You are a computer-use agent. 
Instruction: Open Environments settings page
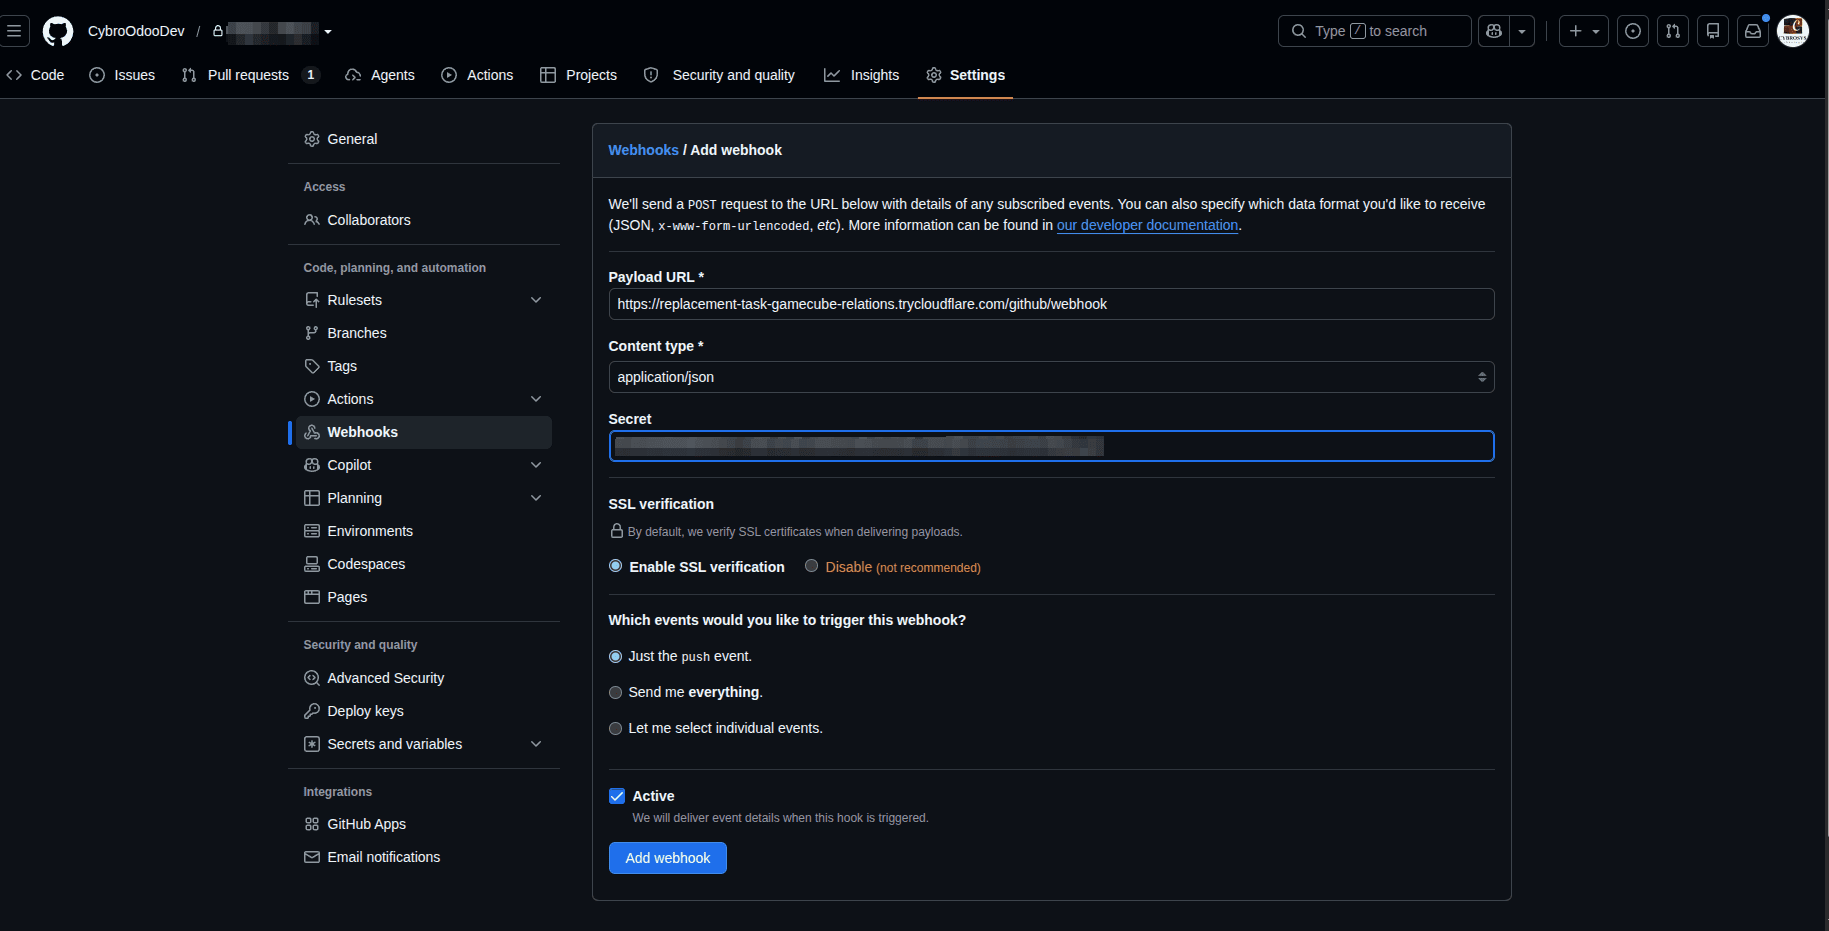click(424, 531)
